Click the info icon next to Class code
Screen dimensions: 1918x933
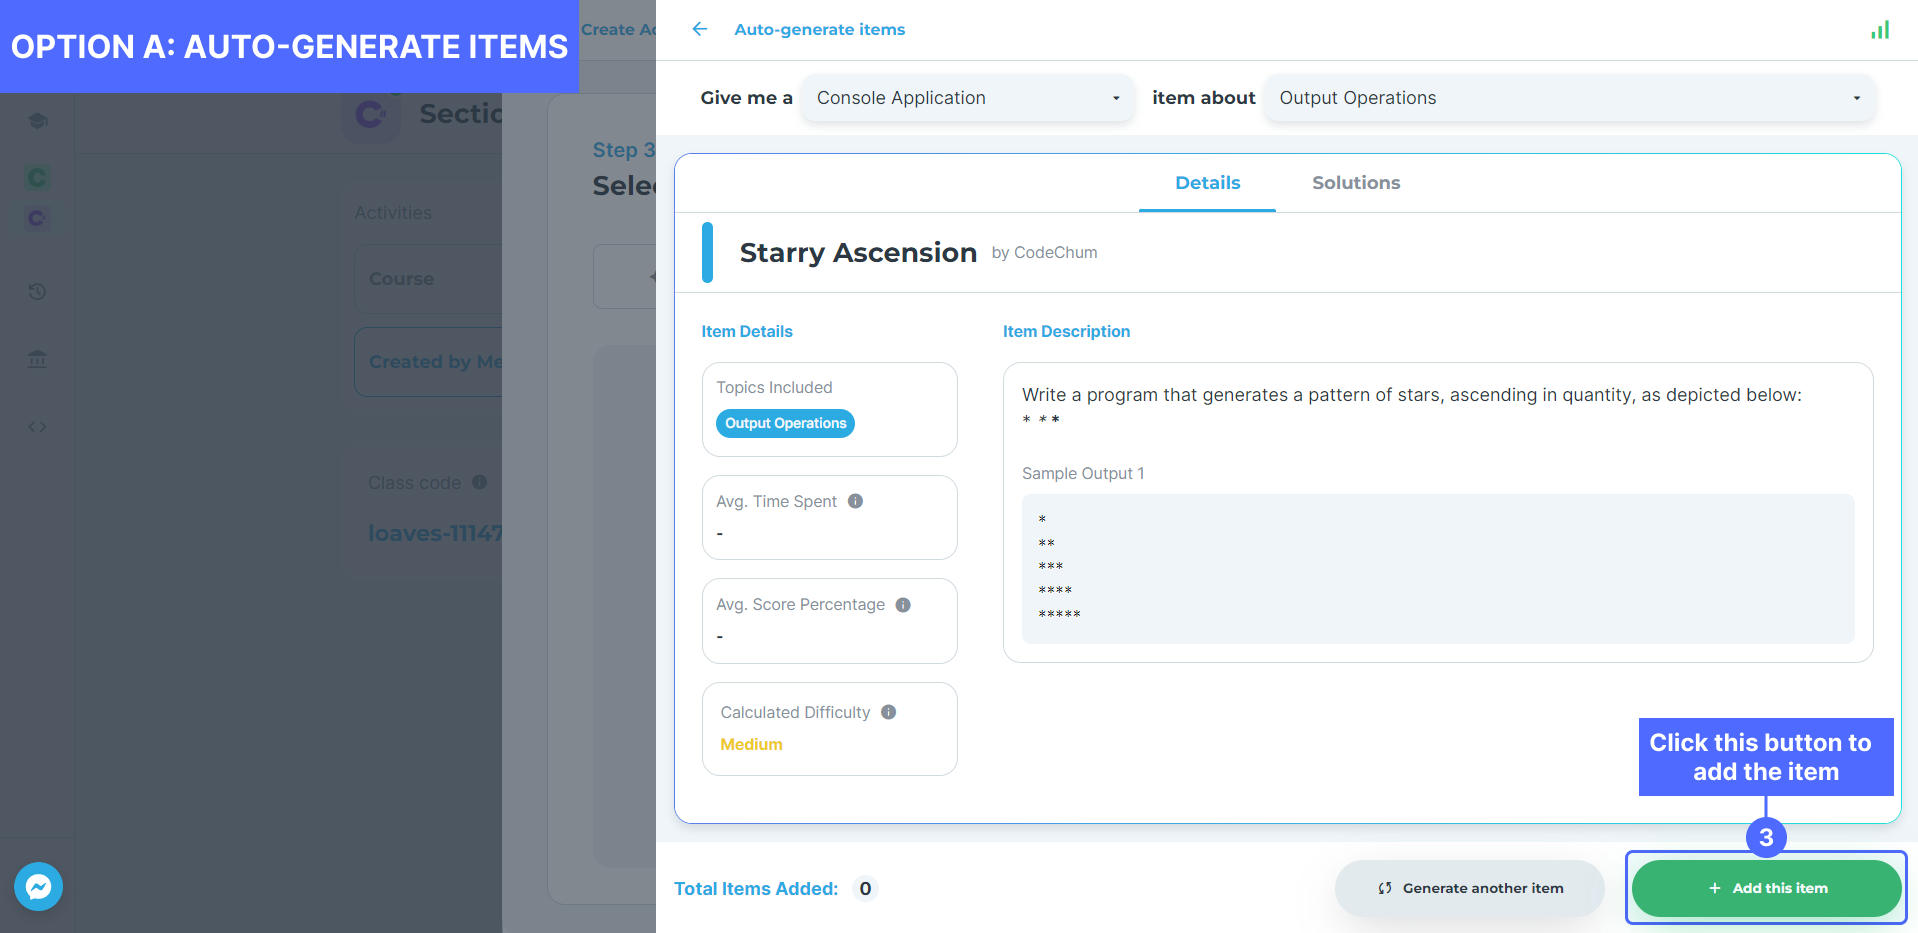point(480,482)
